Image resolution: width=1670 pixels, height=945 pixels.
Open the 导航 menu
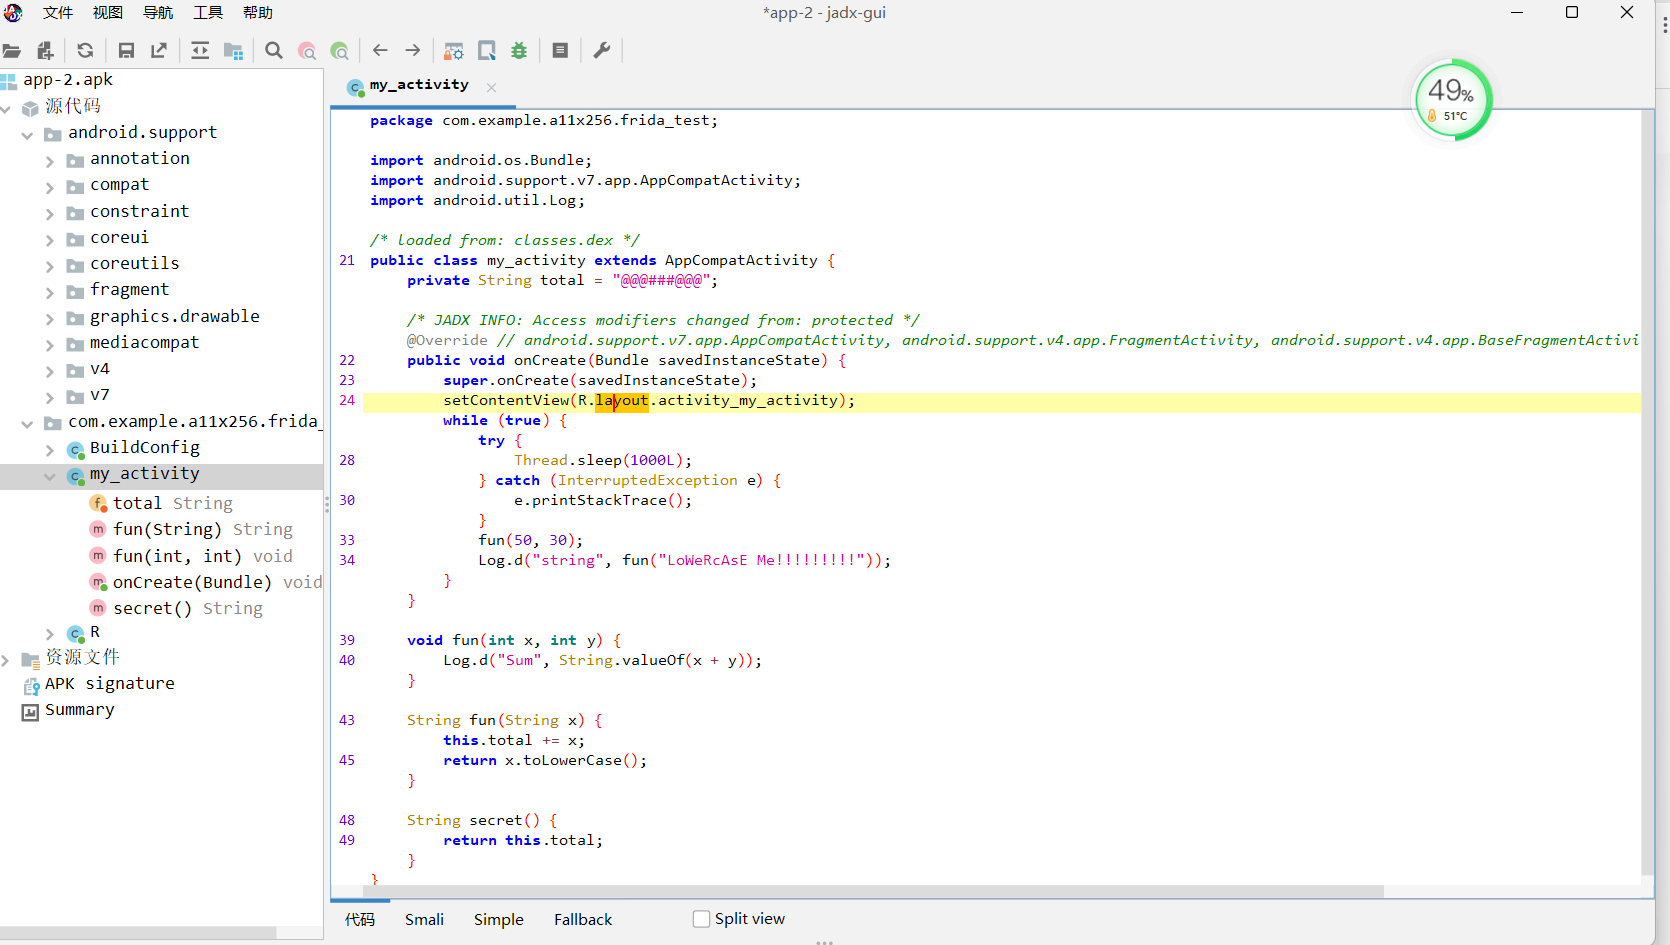pos(158,13)
